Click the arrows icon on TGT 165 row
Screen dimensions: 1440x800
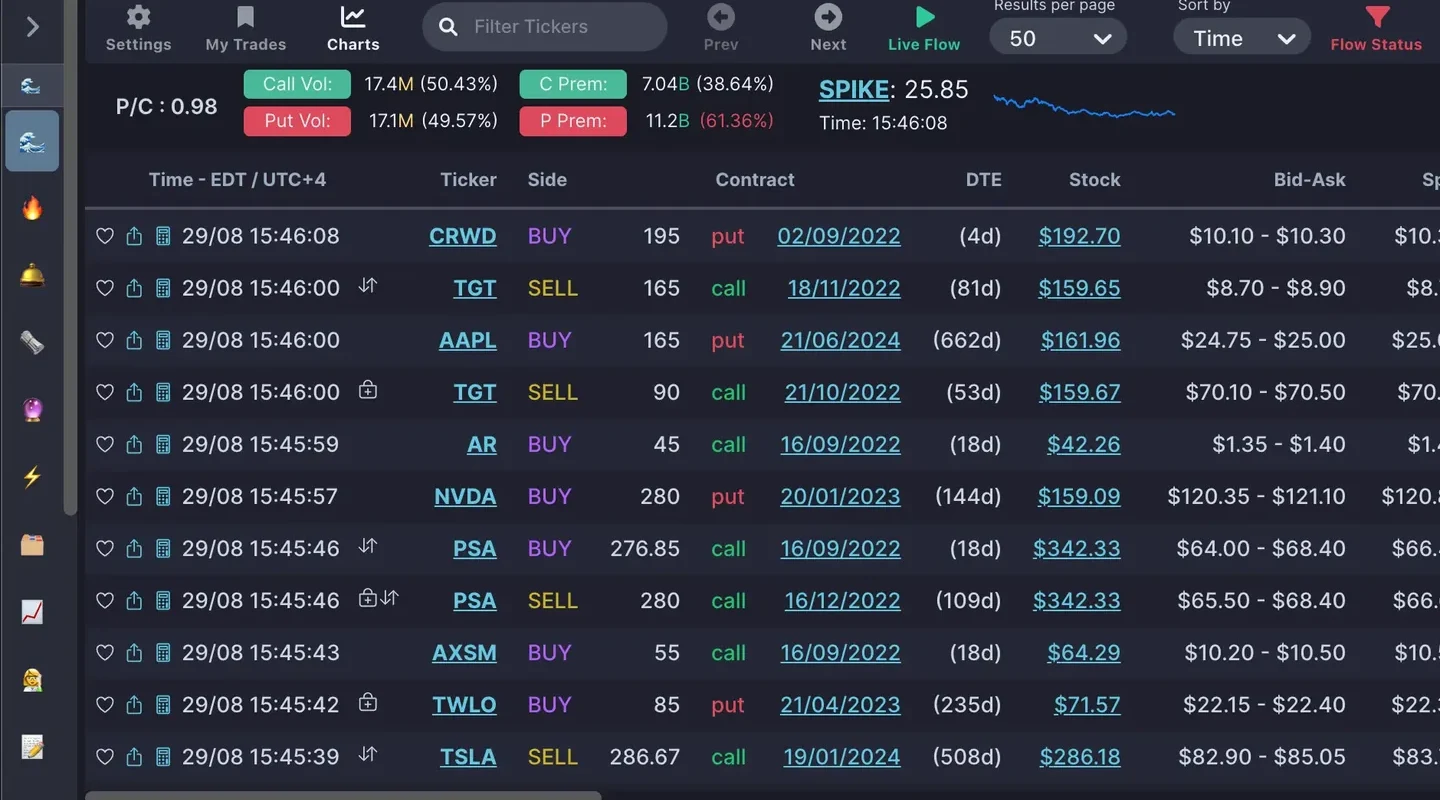[368, 285]
